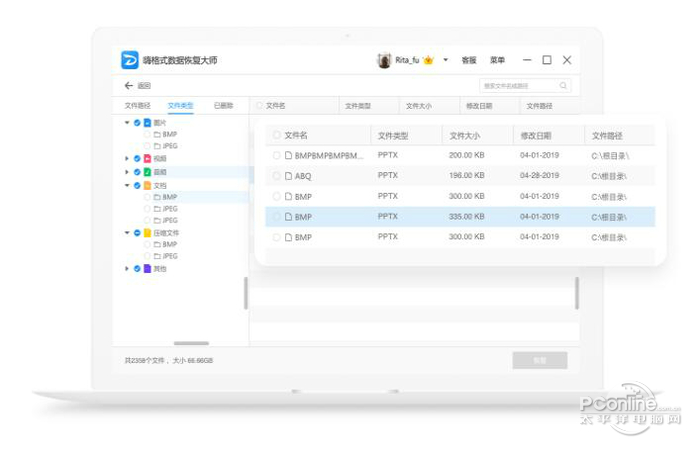Image resolution: width=700 pixels, height=455 pixels.
Task: Expand the 视频 tree node
Action: (x=127, y=159)
